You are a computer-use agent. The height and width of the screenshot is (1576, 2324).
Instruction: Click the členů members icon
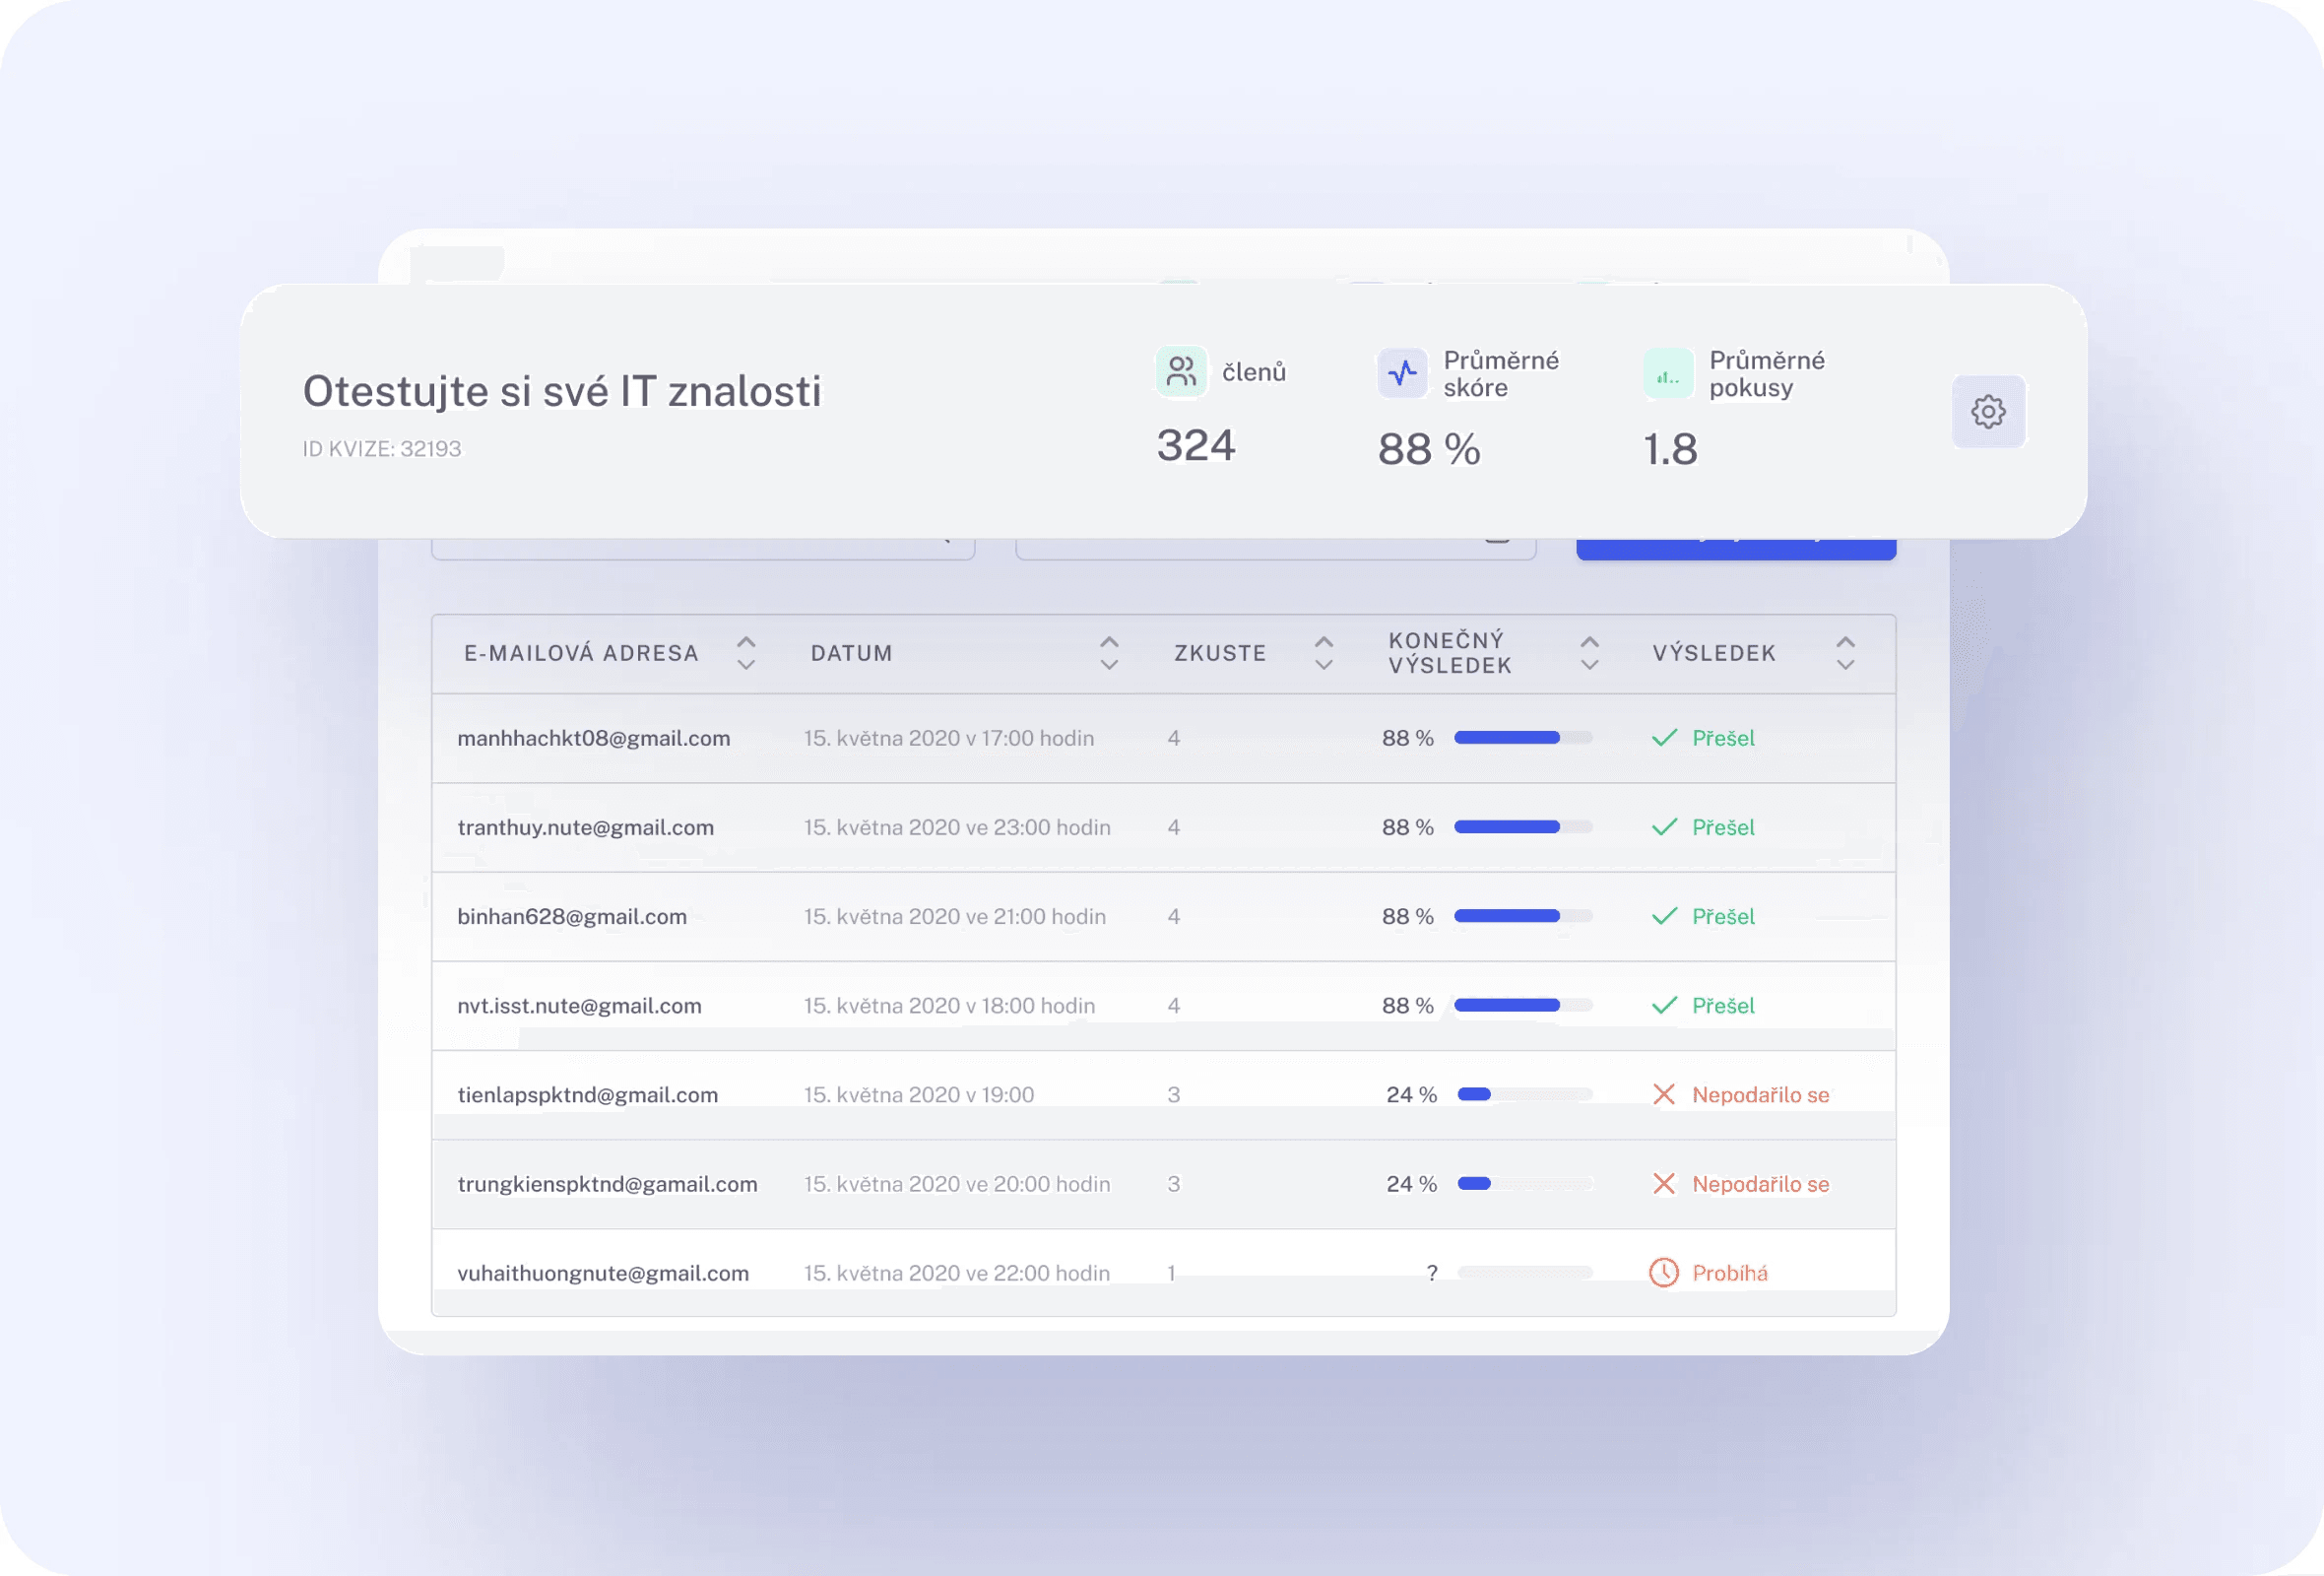coord(1181,372)
